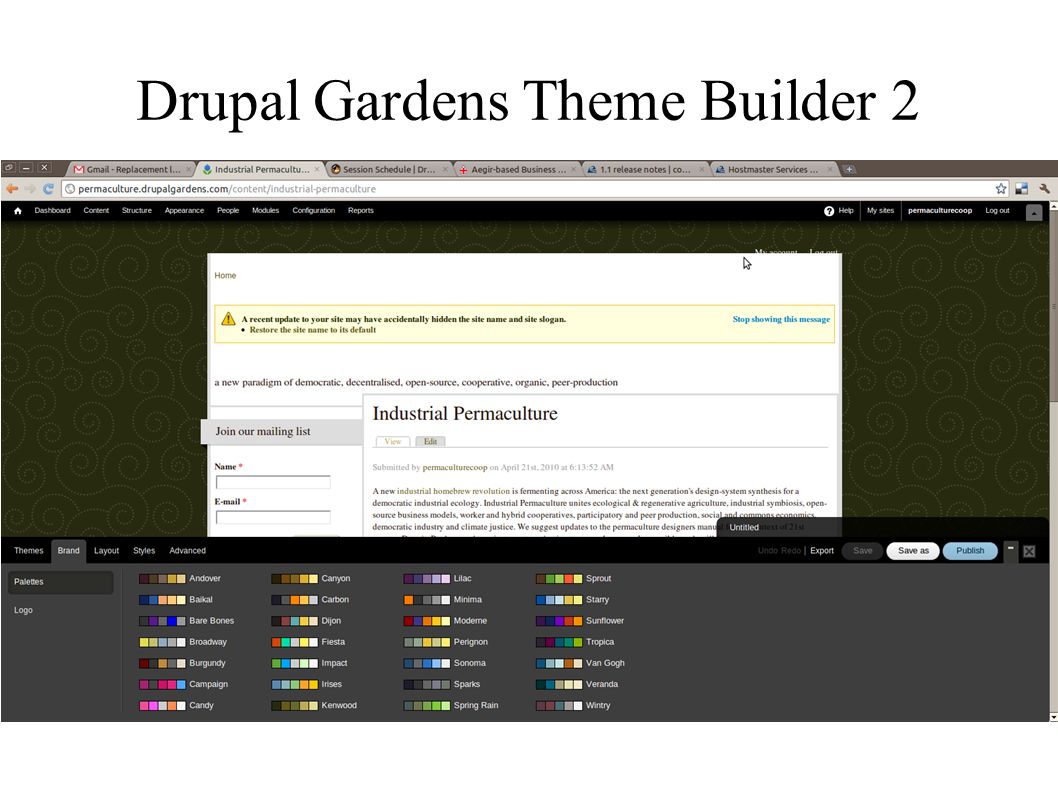Open People admin menu item
Viewport: 1058px width, 793px height.
pyautogui.click(x=228, y=211)
